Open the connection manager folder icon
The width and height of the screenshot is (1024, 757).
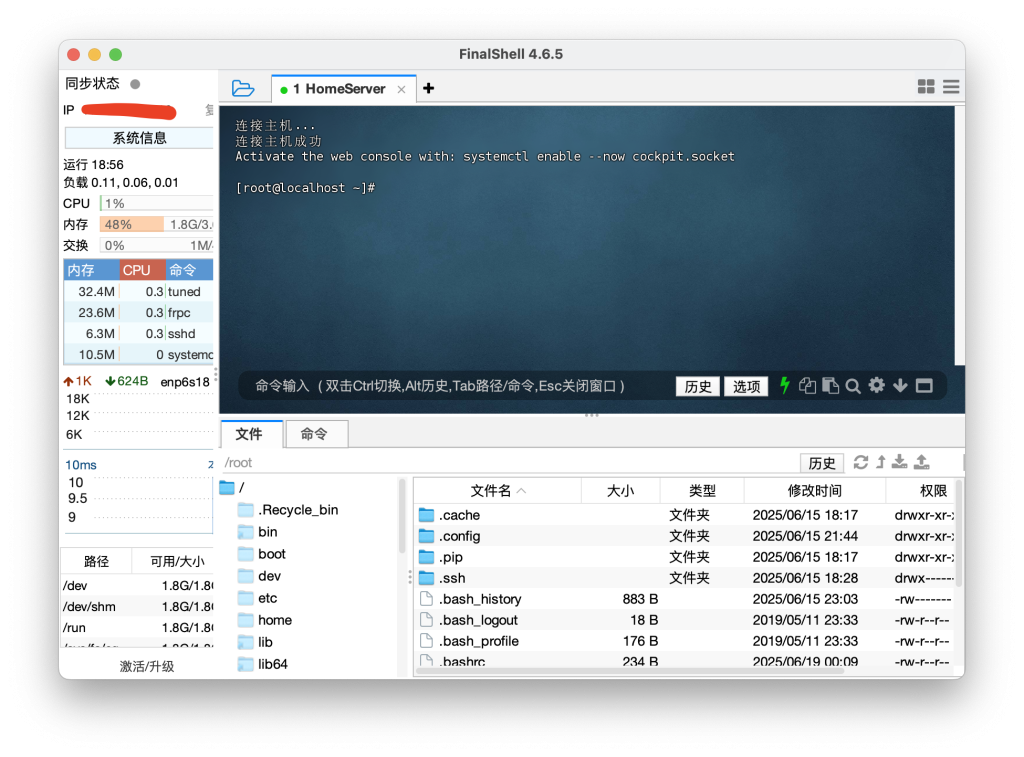242,88
